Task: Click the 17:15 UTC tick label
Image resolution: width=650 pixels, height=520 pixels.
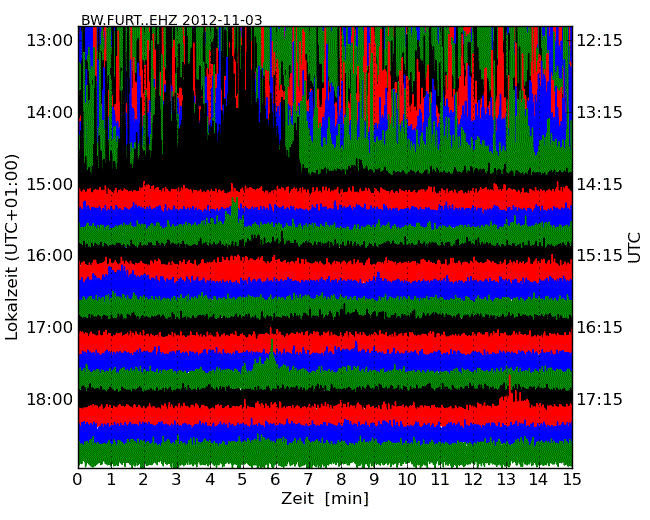Action: pos(600,399)
